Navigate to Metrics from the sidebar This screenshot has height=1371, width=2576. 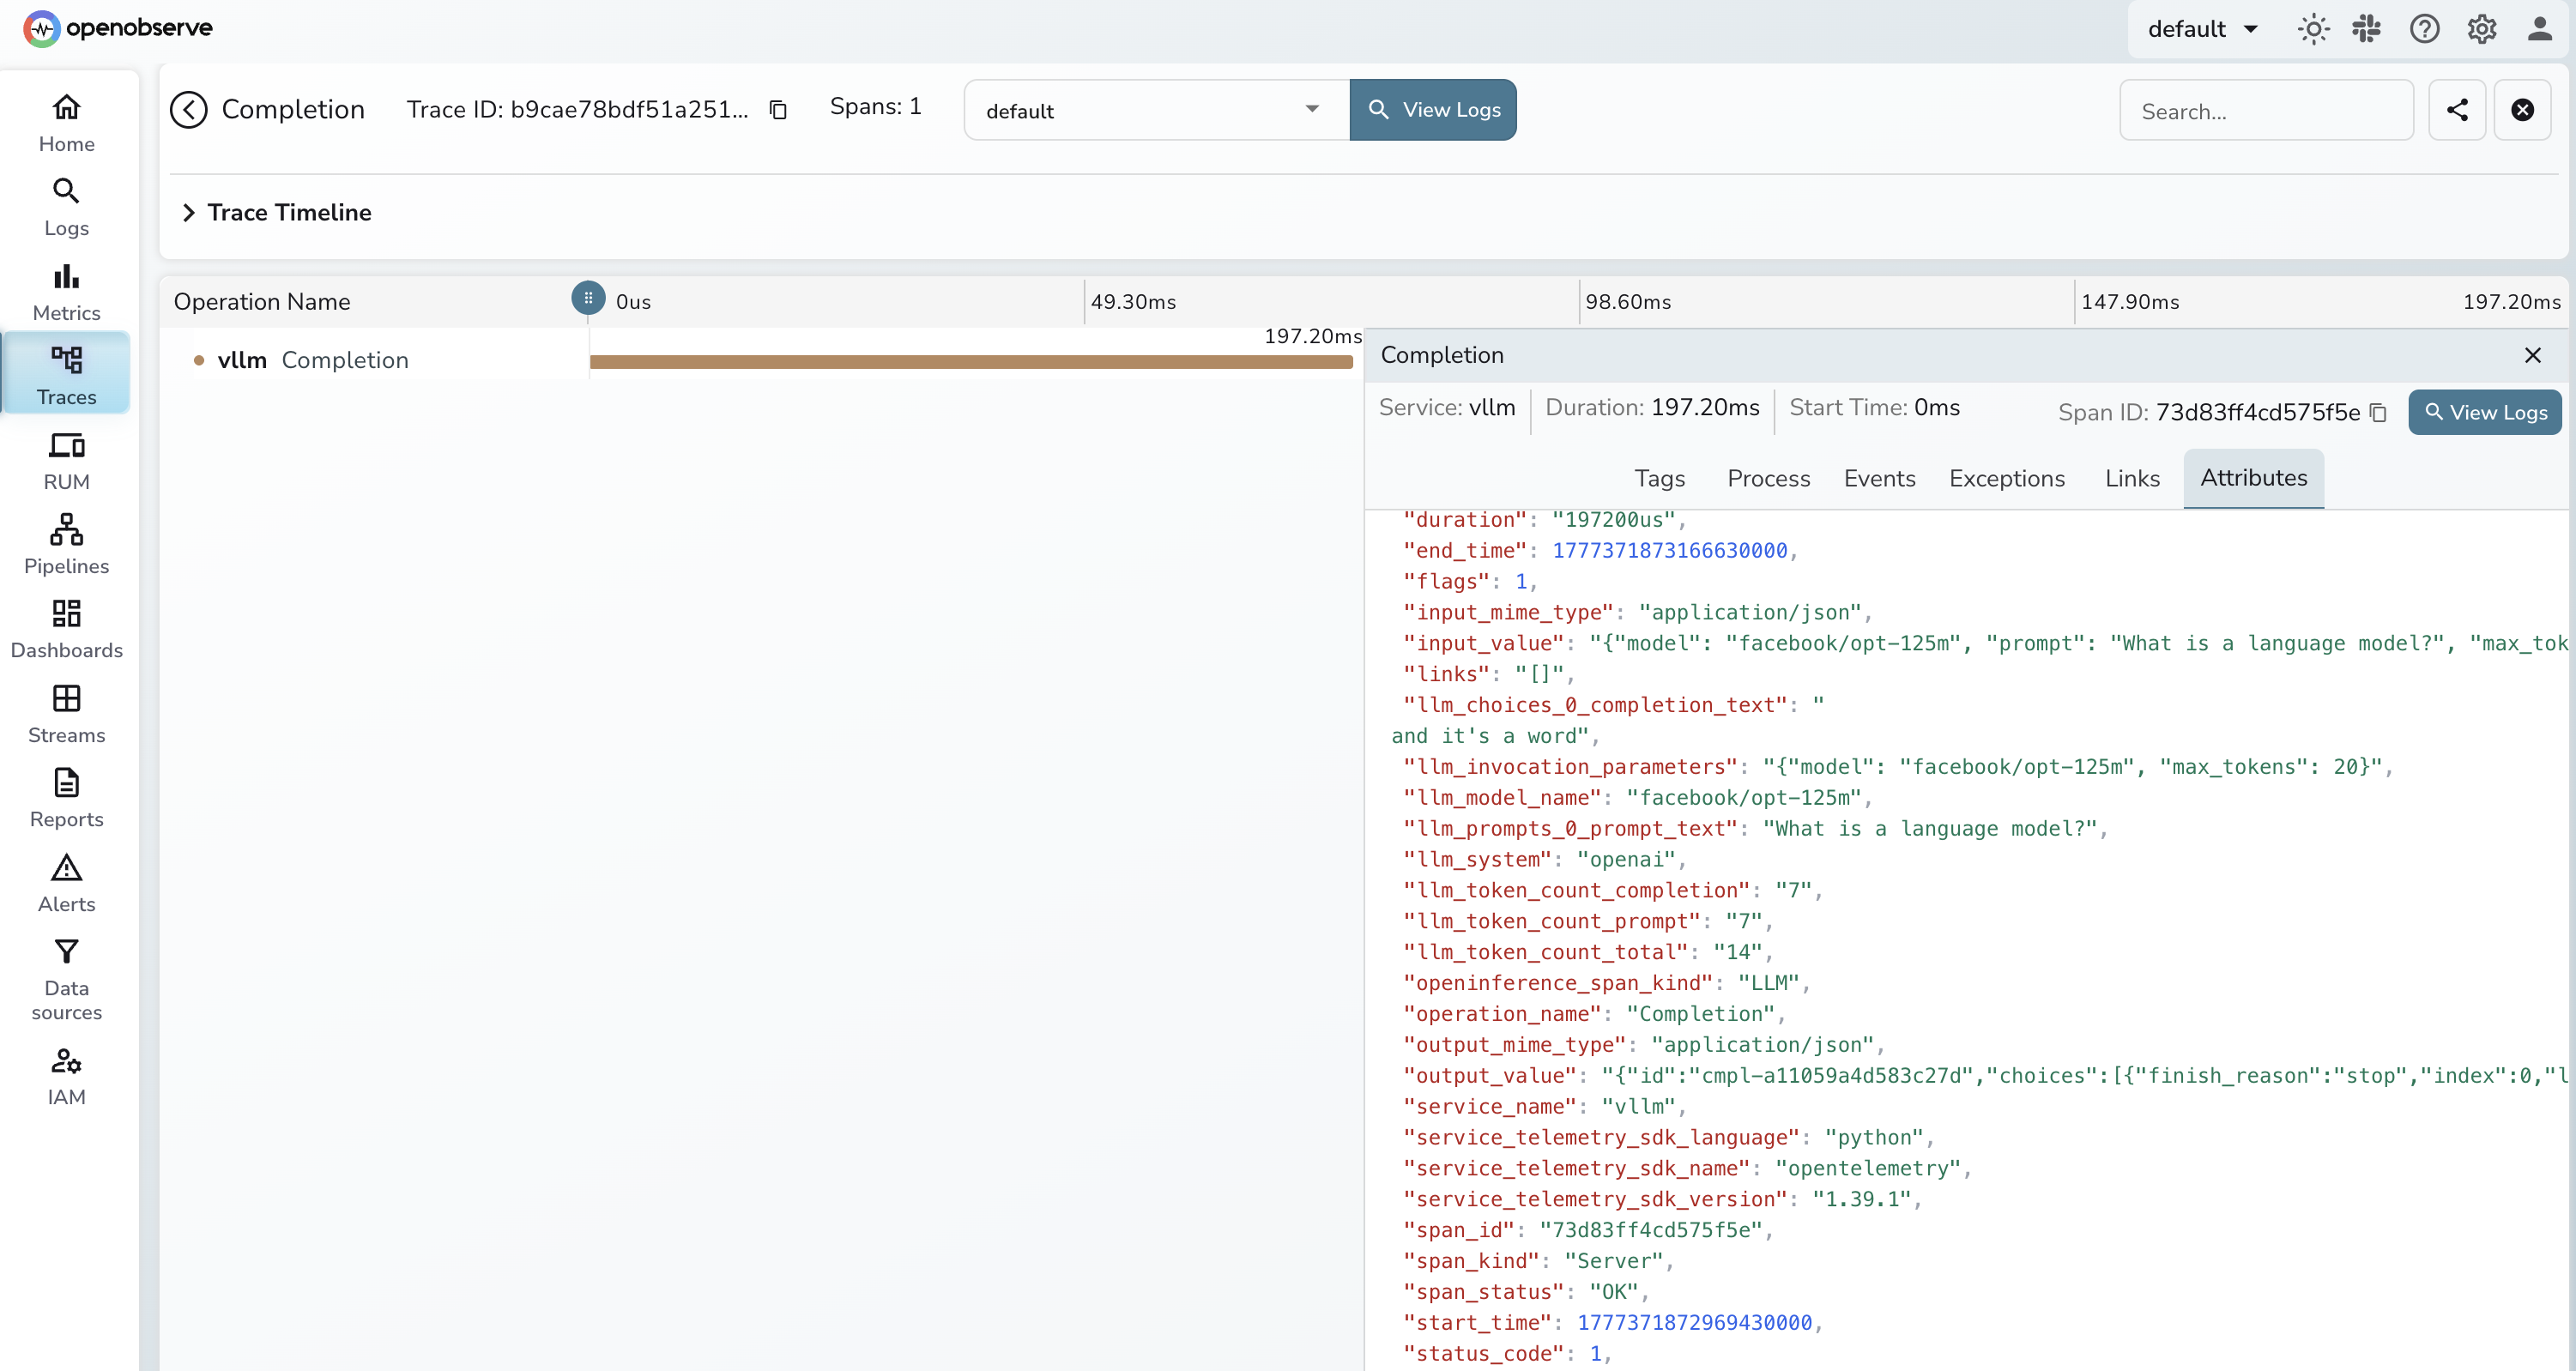click(66, 290)
